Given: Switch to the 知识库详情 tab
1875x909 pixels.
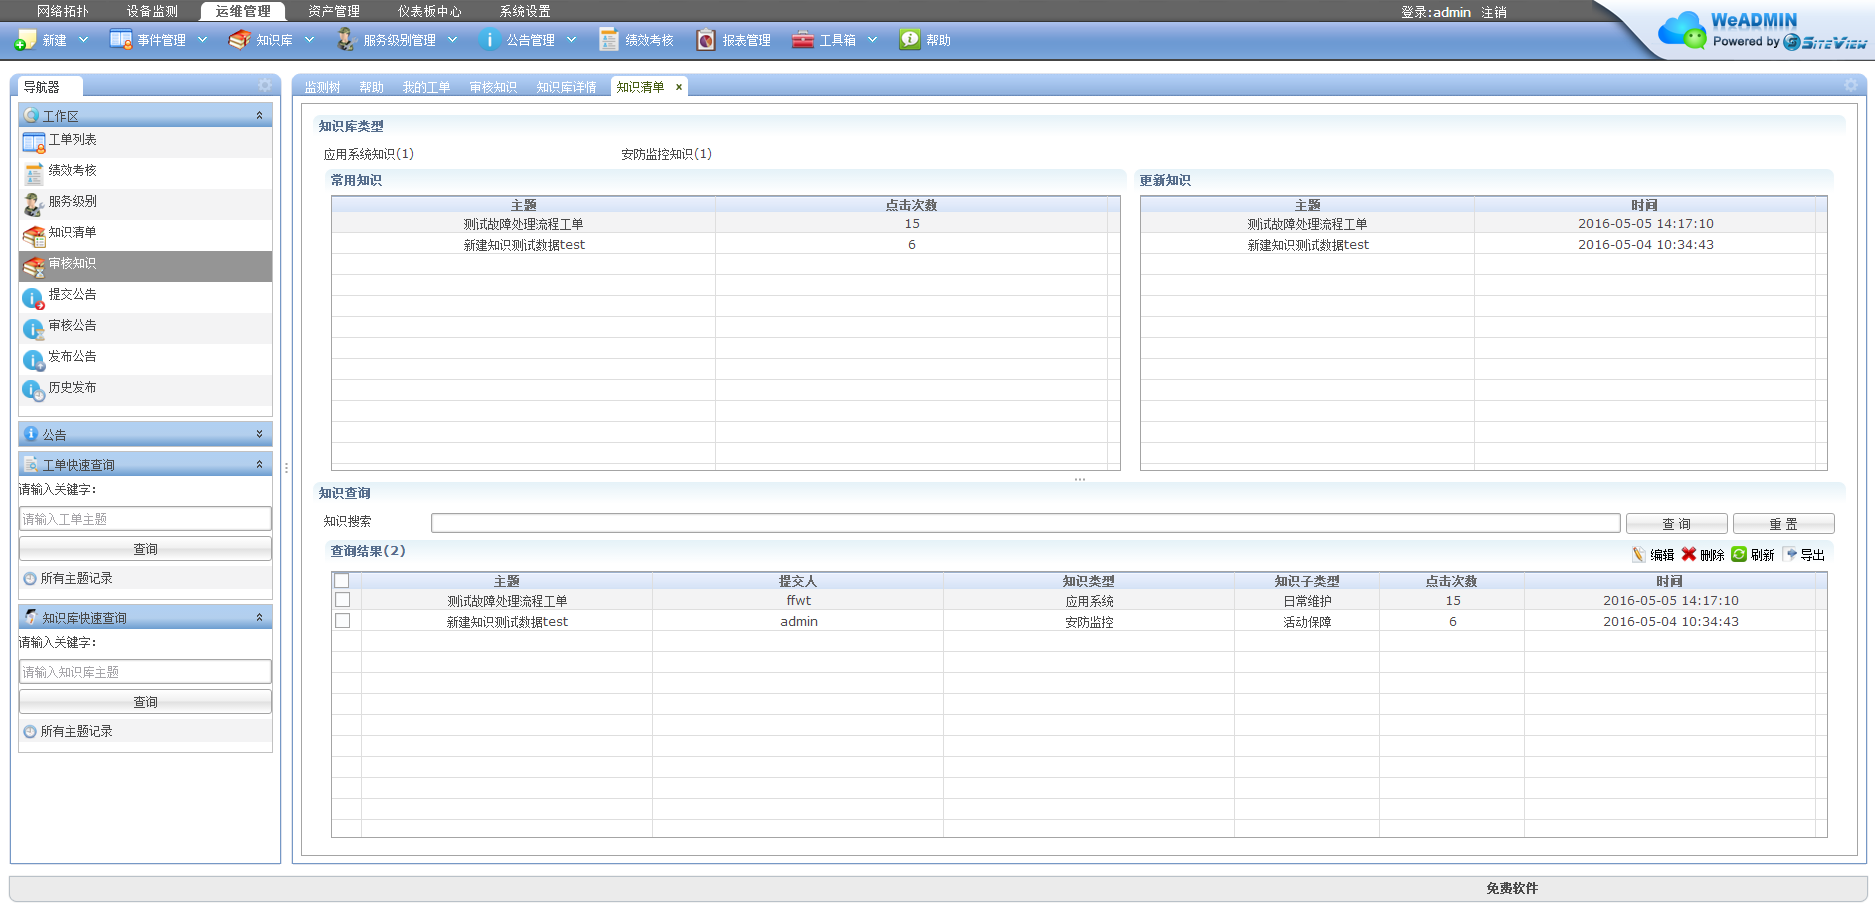Looking at the screenshot, I should [566, 88].
